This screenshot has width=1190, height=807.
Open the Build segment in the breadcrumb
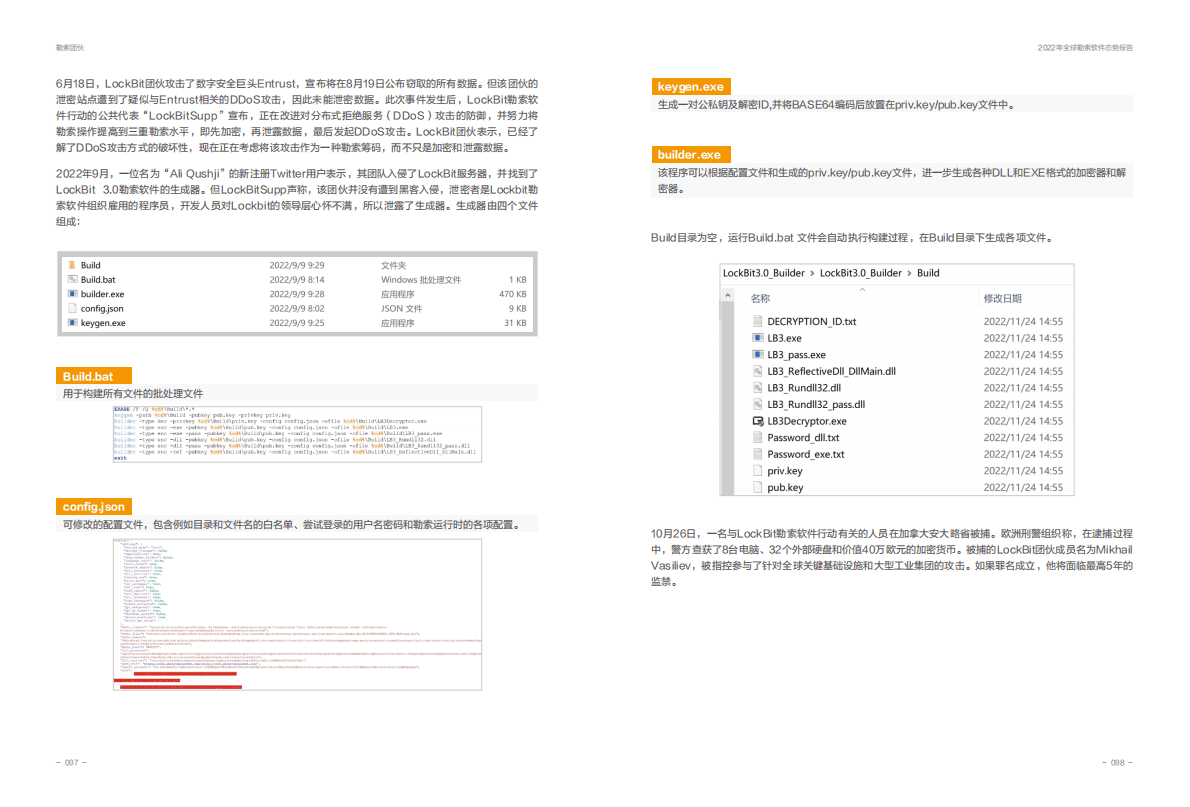tap(928, 273)
